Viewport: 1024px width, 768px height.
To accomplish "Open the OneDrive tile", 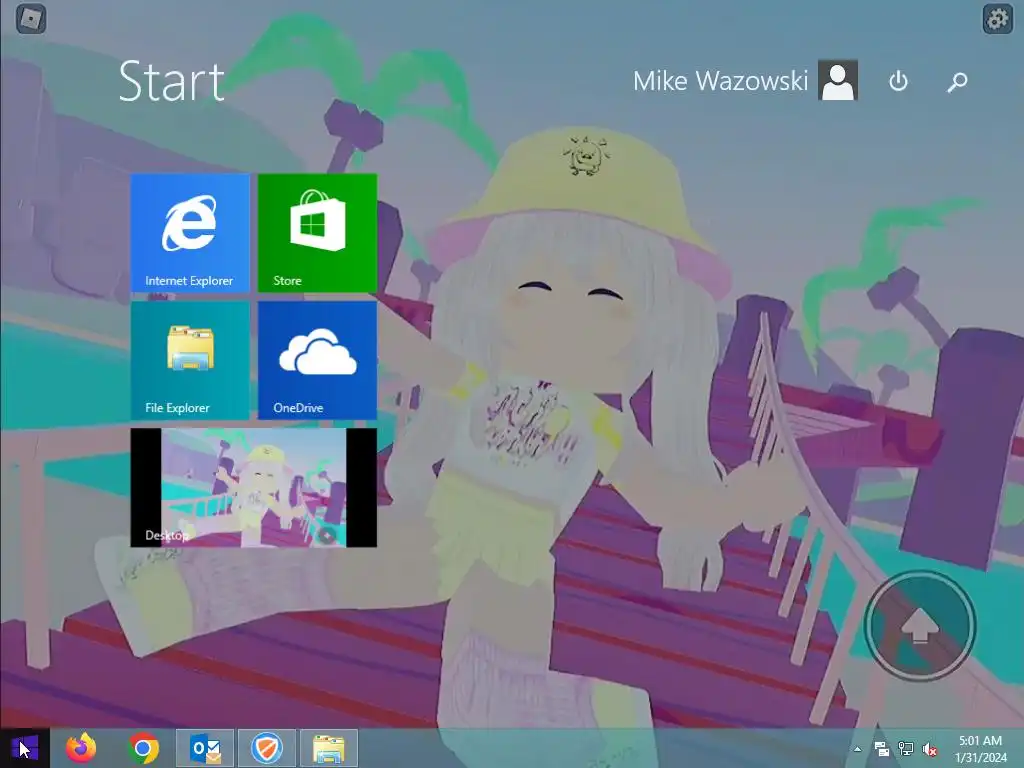I will 317,360.
